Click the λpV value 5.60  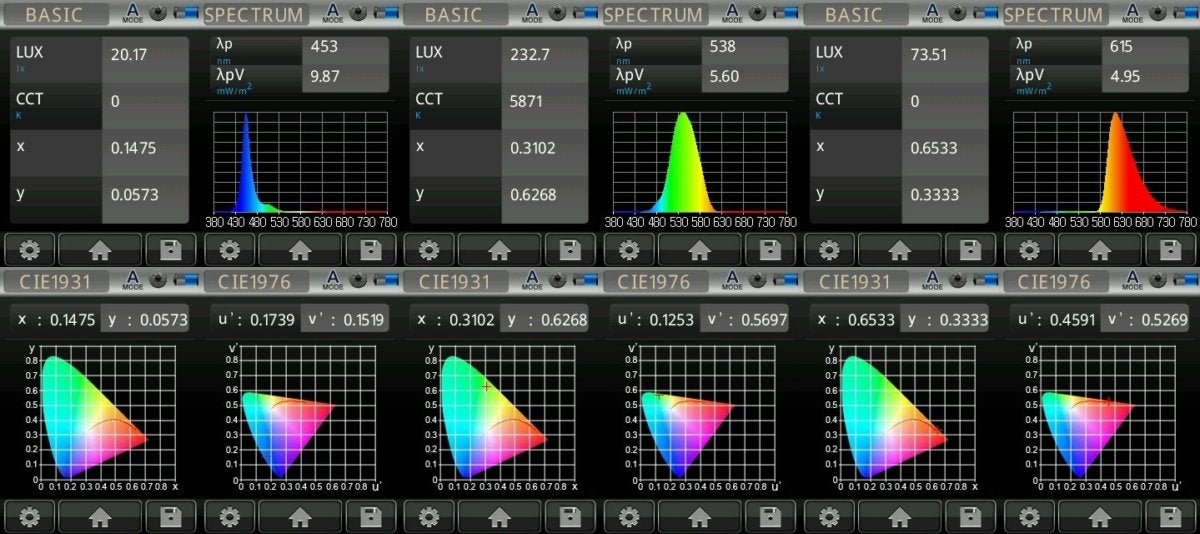point(725,77)
